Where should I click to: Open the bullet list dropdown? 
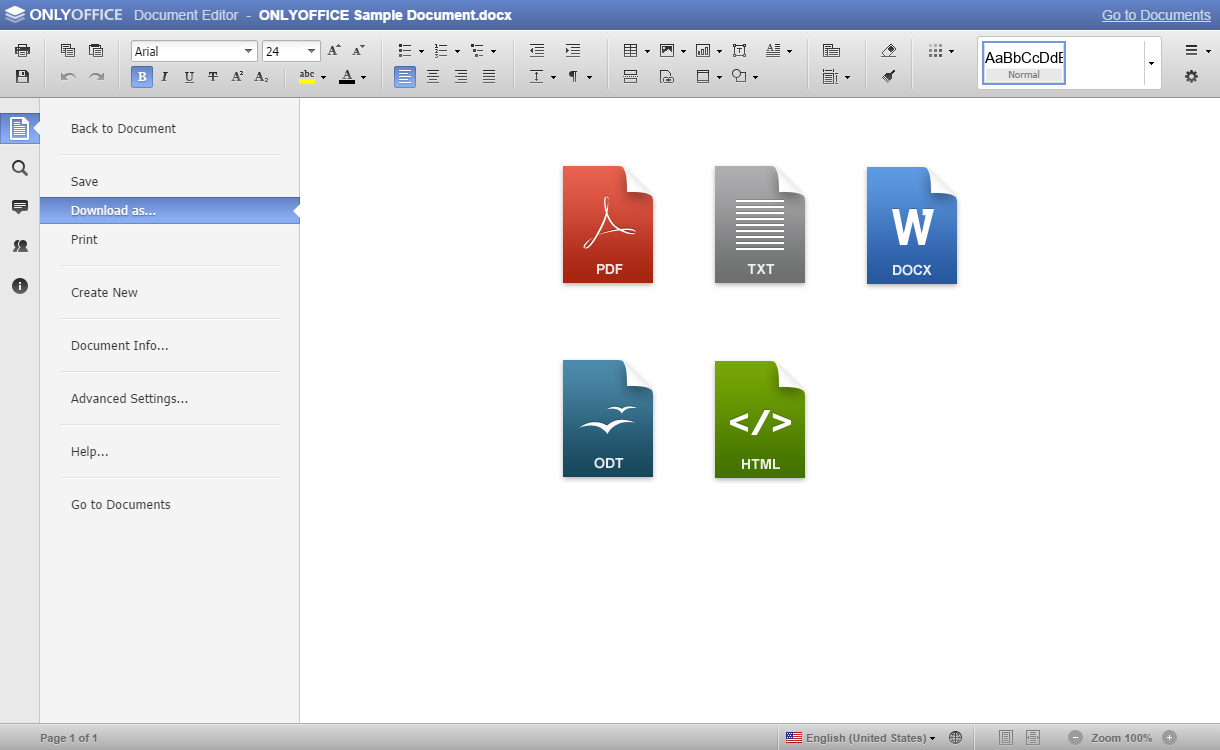click(421, 51)
